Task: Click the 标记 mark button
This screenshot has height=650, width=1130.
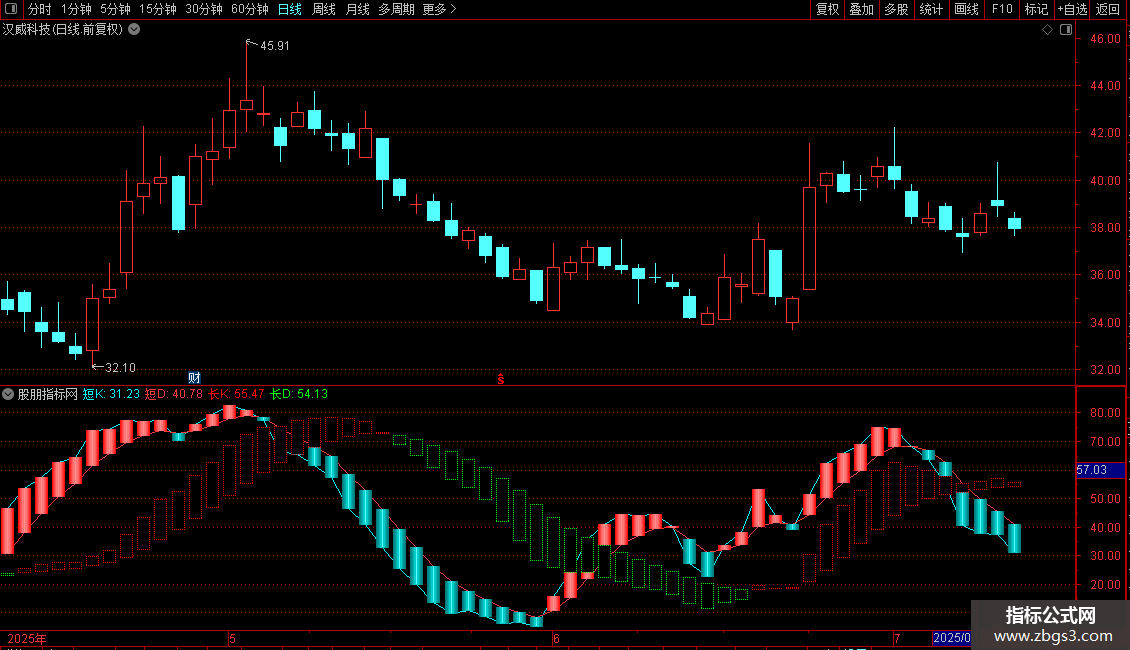Action: pyautogui.click(x=1036, y=9)
